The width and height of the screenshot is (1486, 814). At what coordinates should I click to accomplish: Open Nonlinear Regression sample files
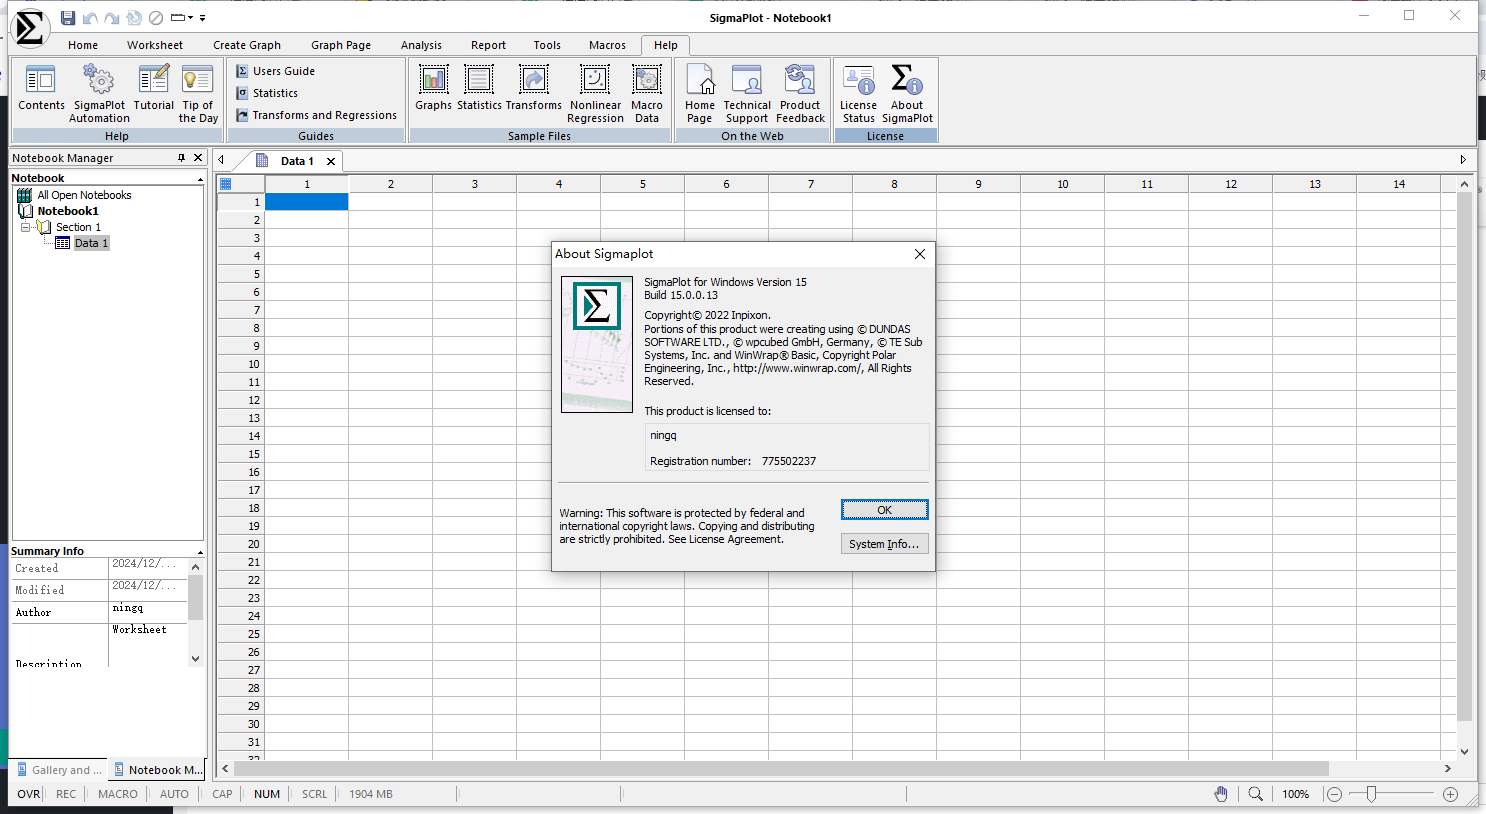tap(595, 93)
